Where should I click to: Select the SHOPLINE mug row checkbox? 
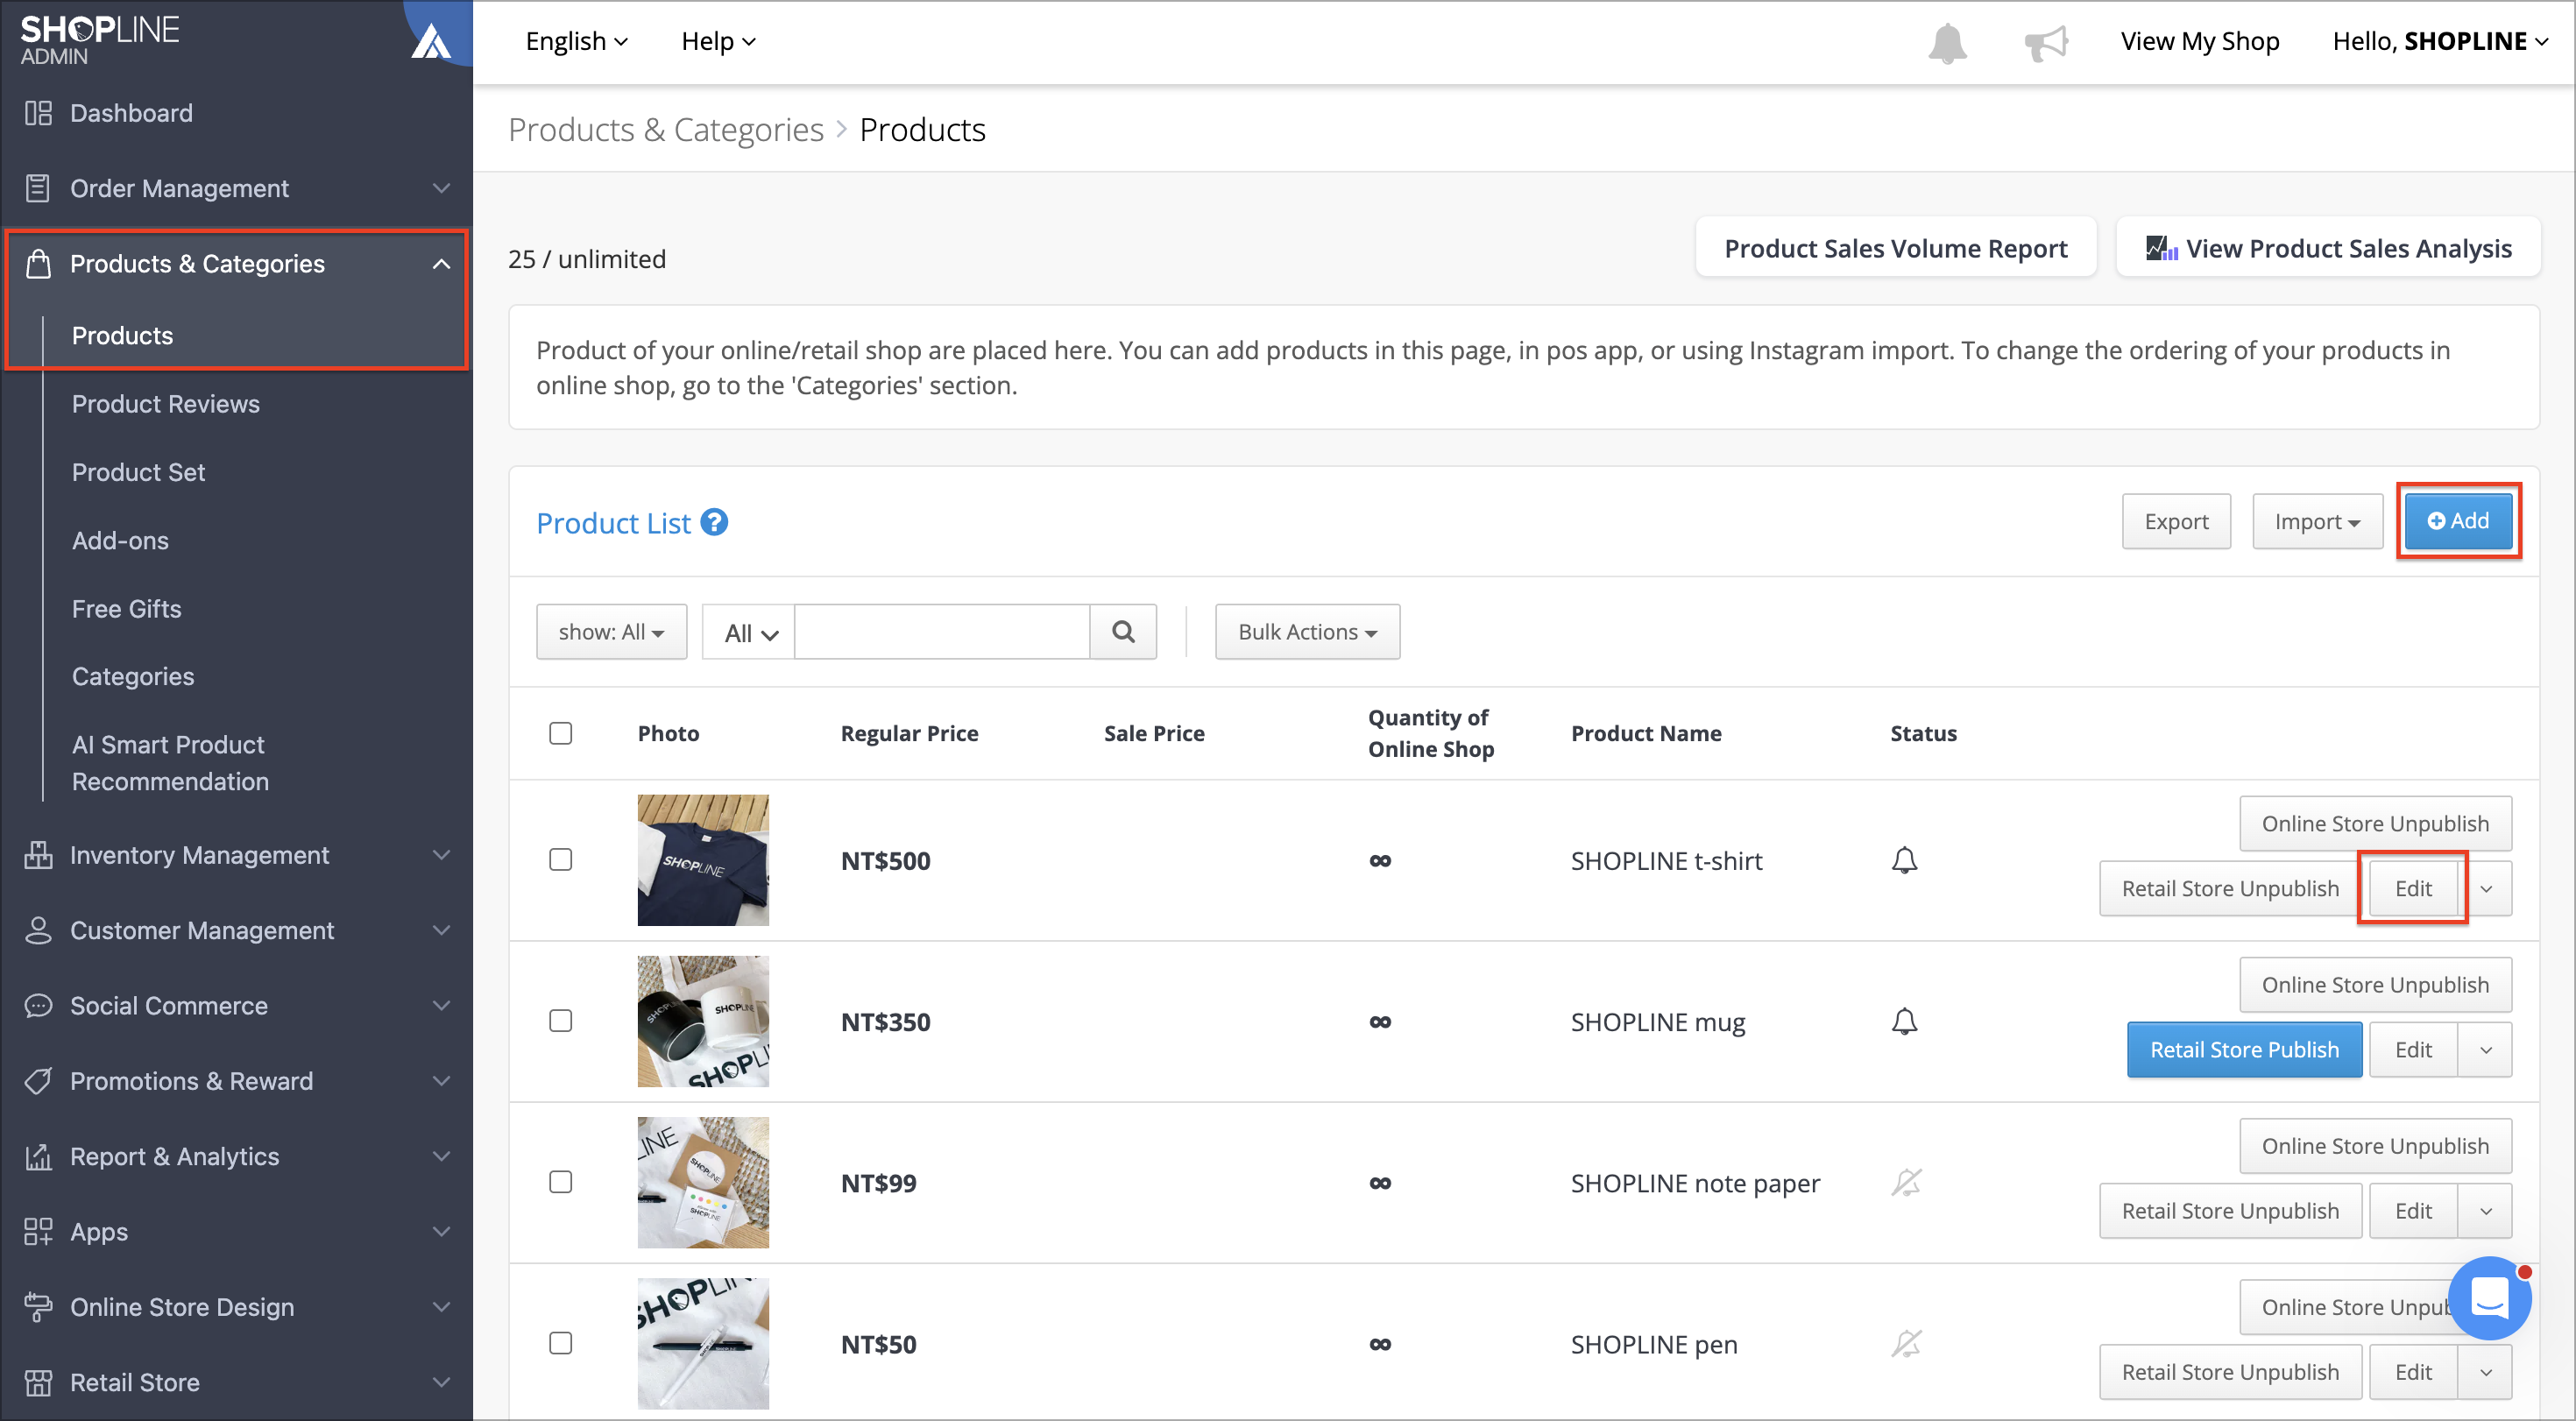pos(561,1021)
